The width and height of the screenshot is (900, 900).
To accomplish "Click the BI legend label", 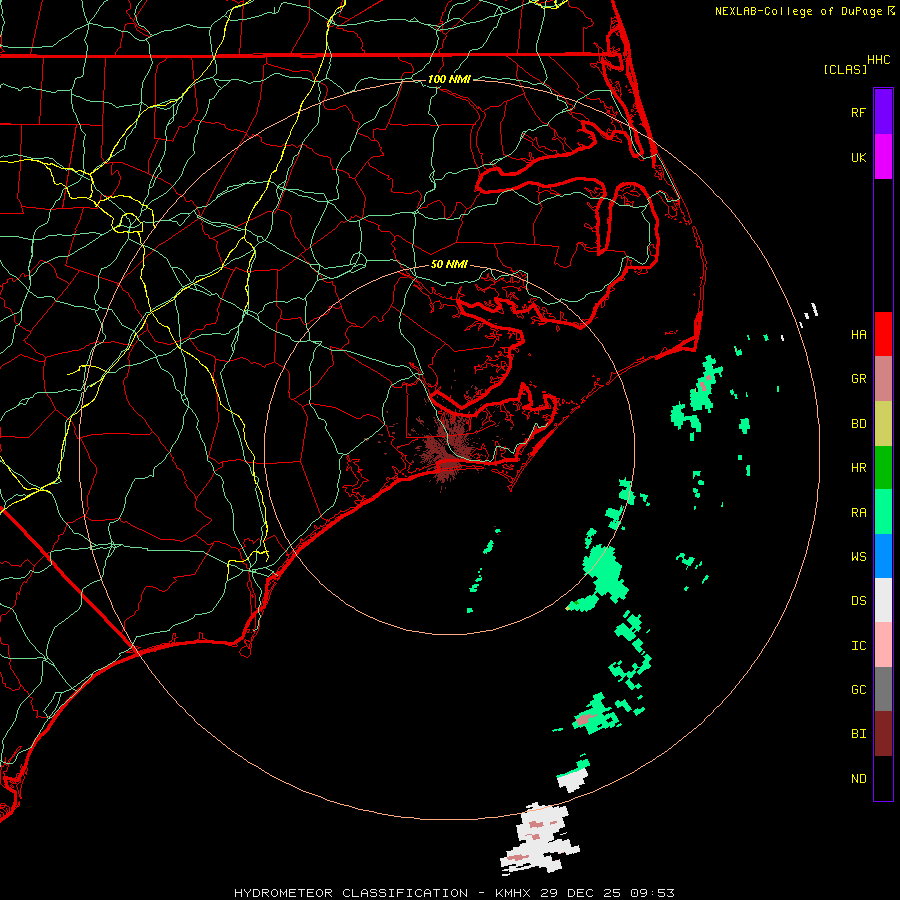I will point(858,734).
